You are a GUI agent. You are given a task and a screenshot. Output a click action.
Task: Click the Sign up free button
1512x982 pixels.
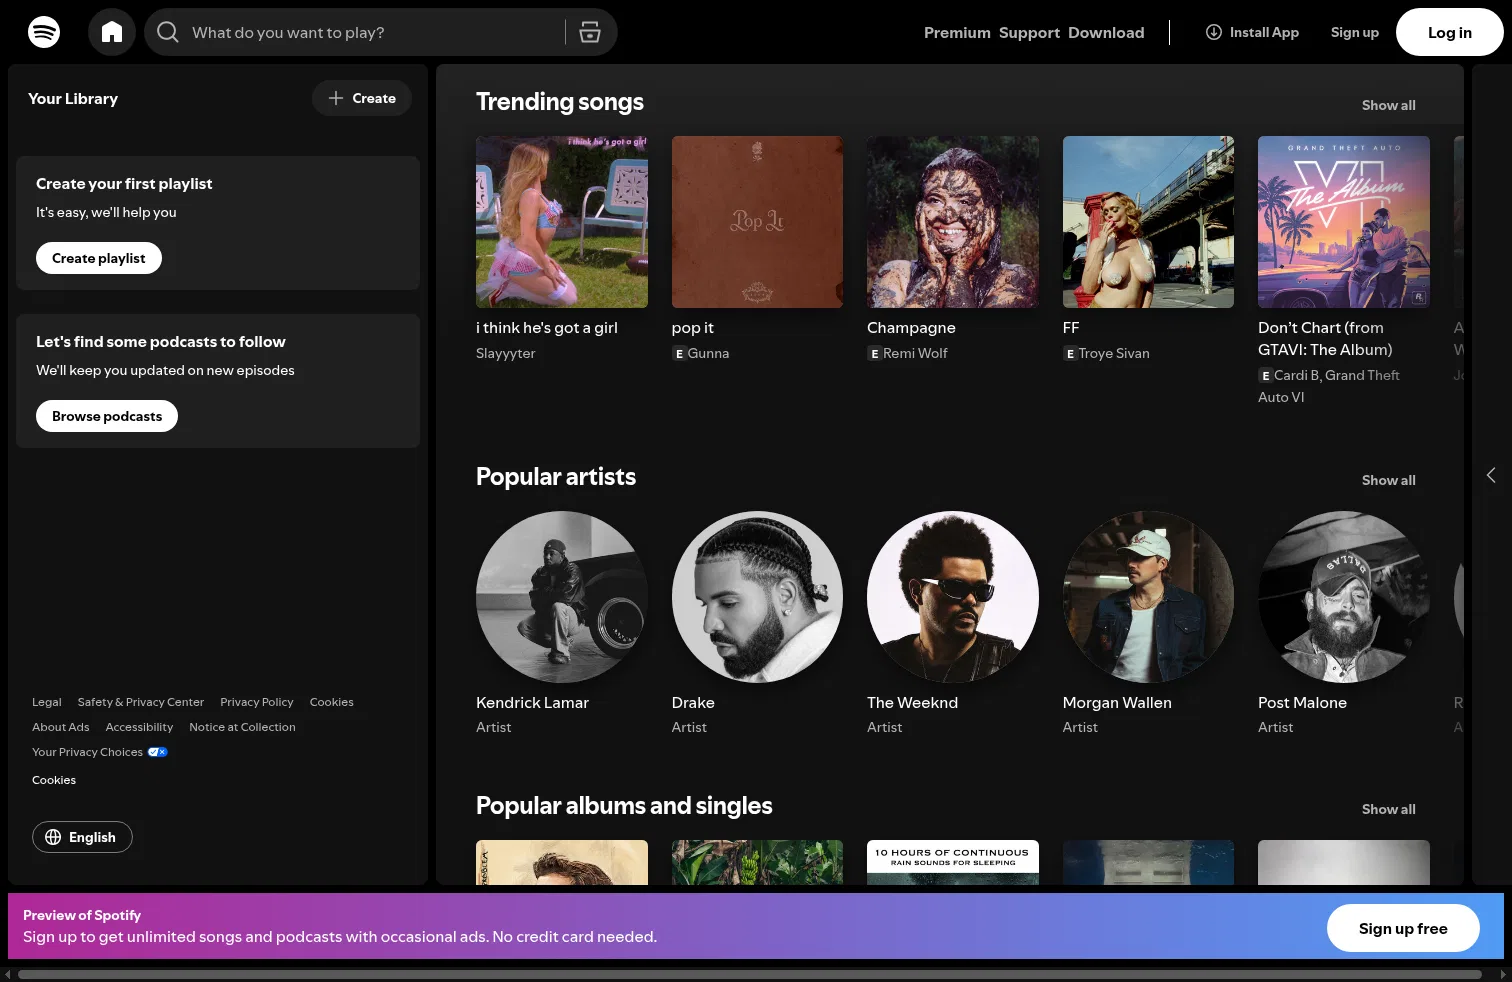click(1403, 928)
